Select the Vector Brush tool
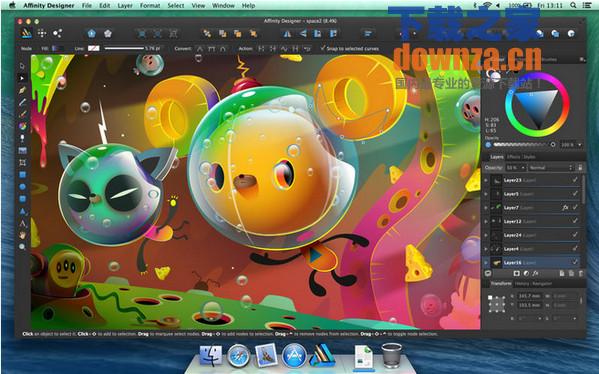 (x=22, y=114)
